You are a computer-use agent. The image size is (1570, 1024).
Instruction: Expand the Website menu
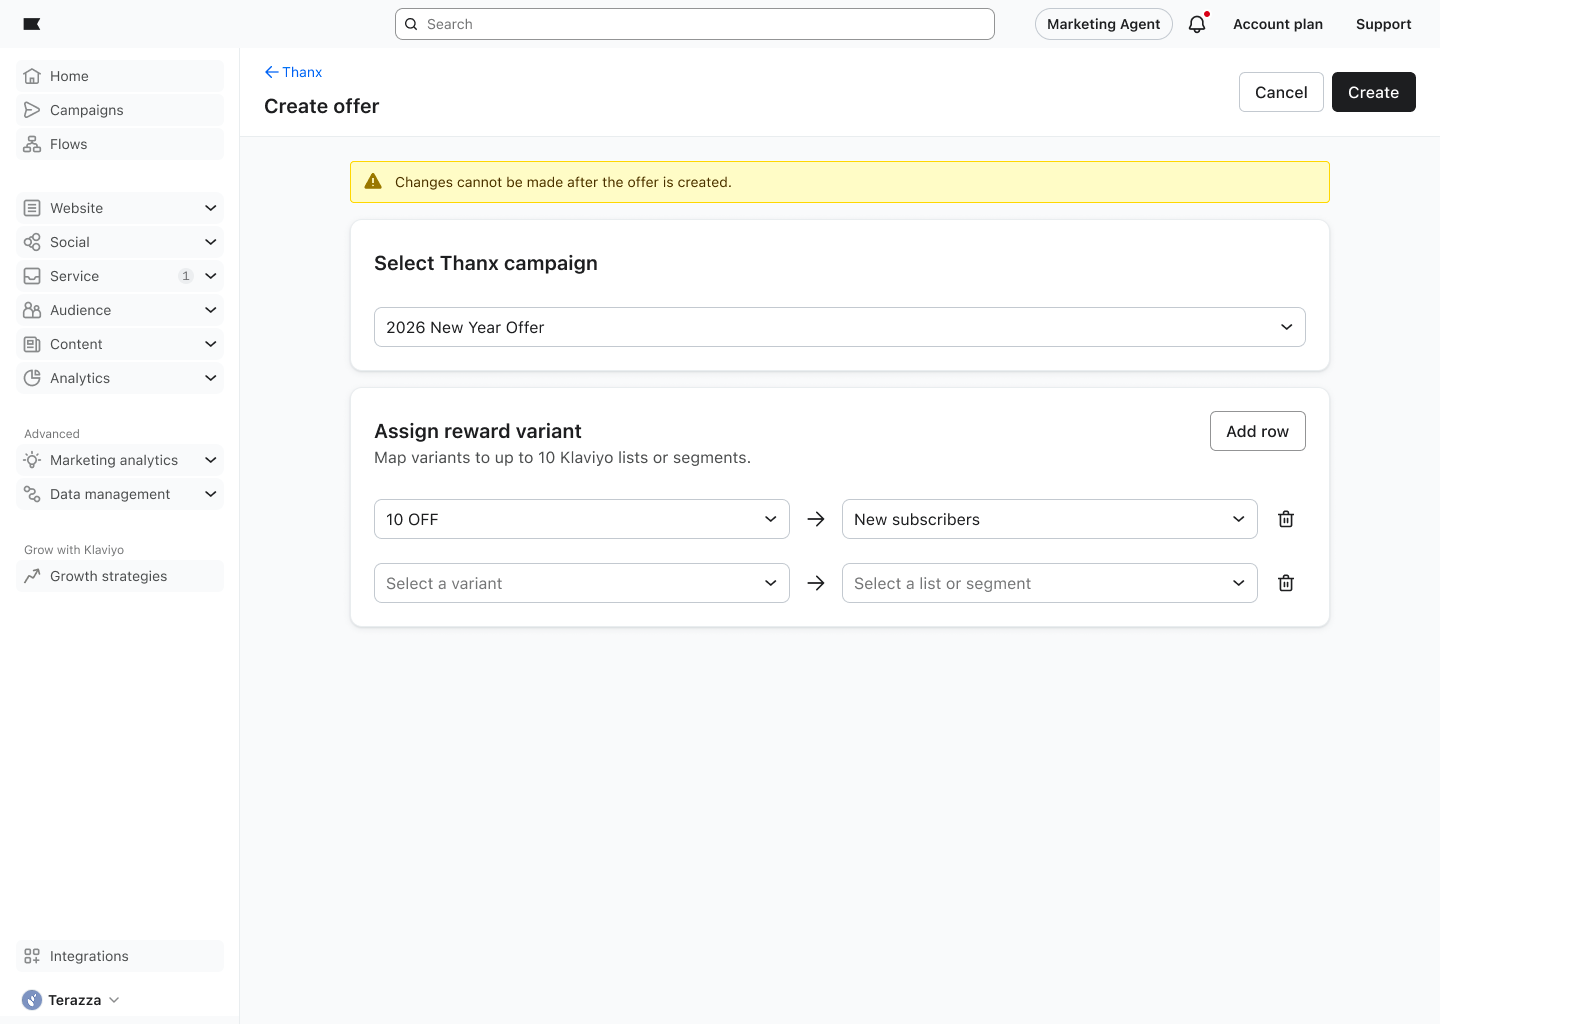pyautogui.click(x=120, y=208)
